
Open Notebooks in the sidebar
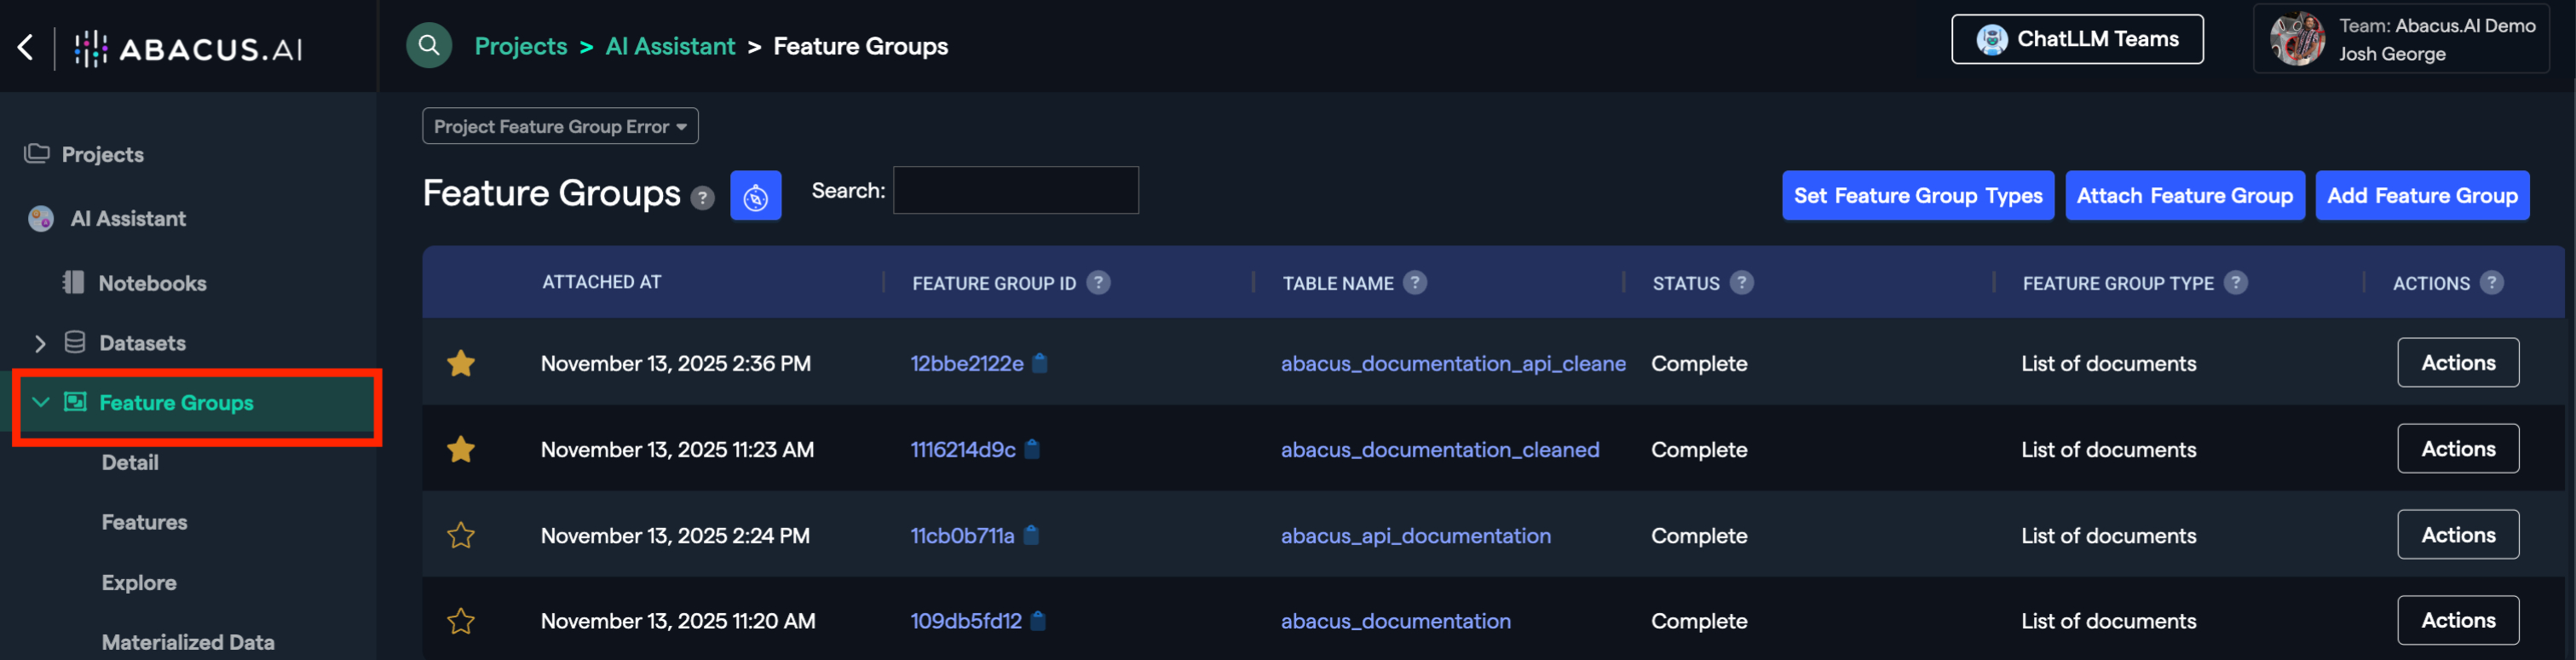click(152, 283)
